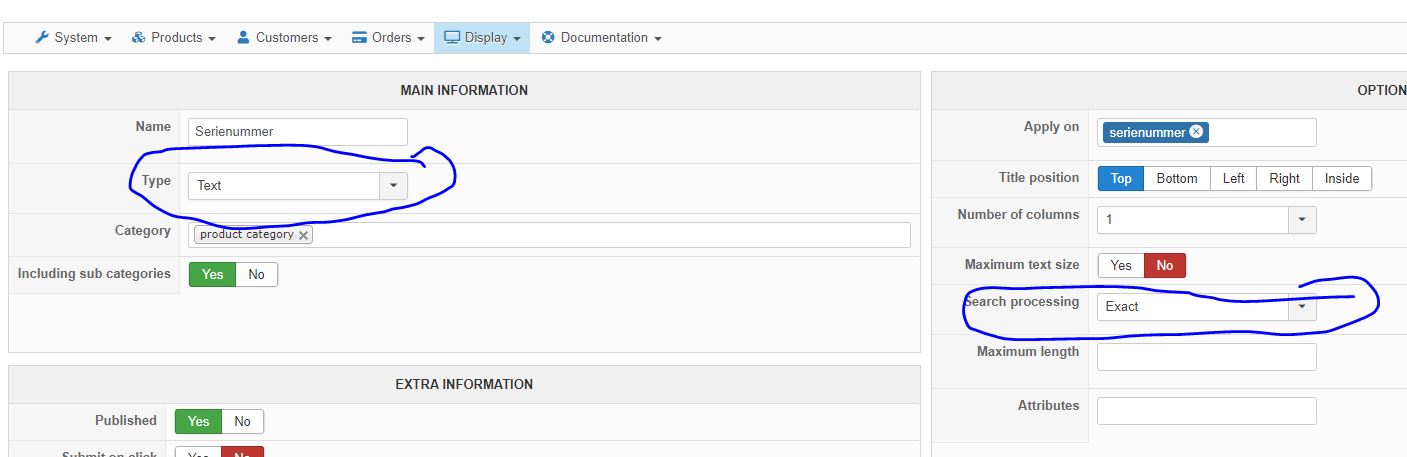
Task: Focus the Maximum length input field
Action: click(1206, 357)
